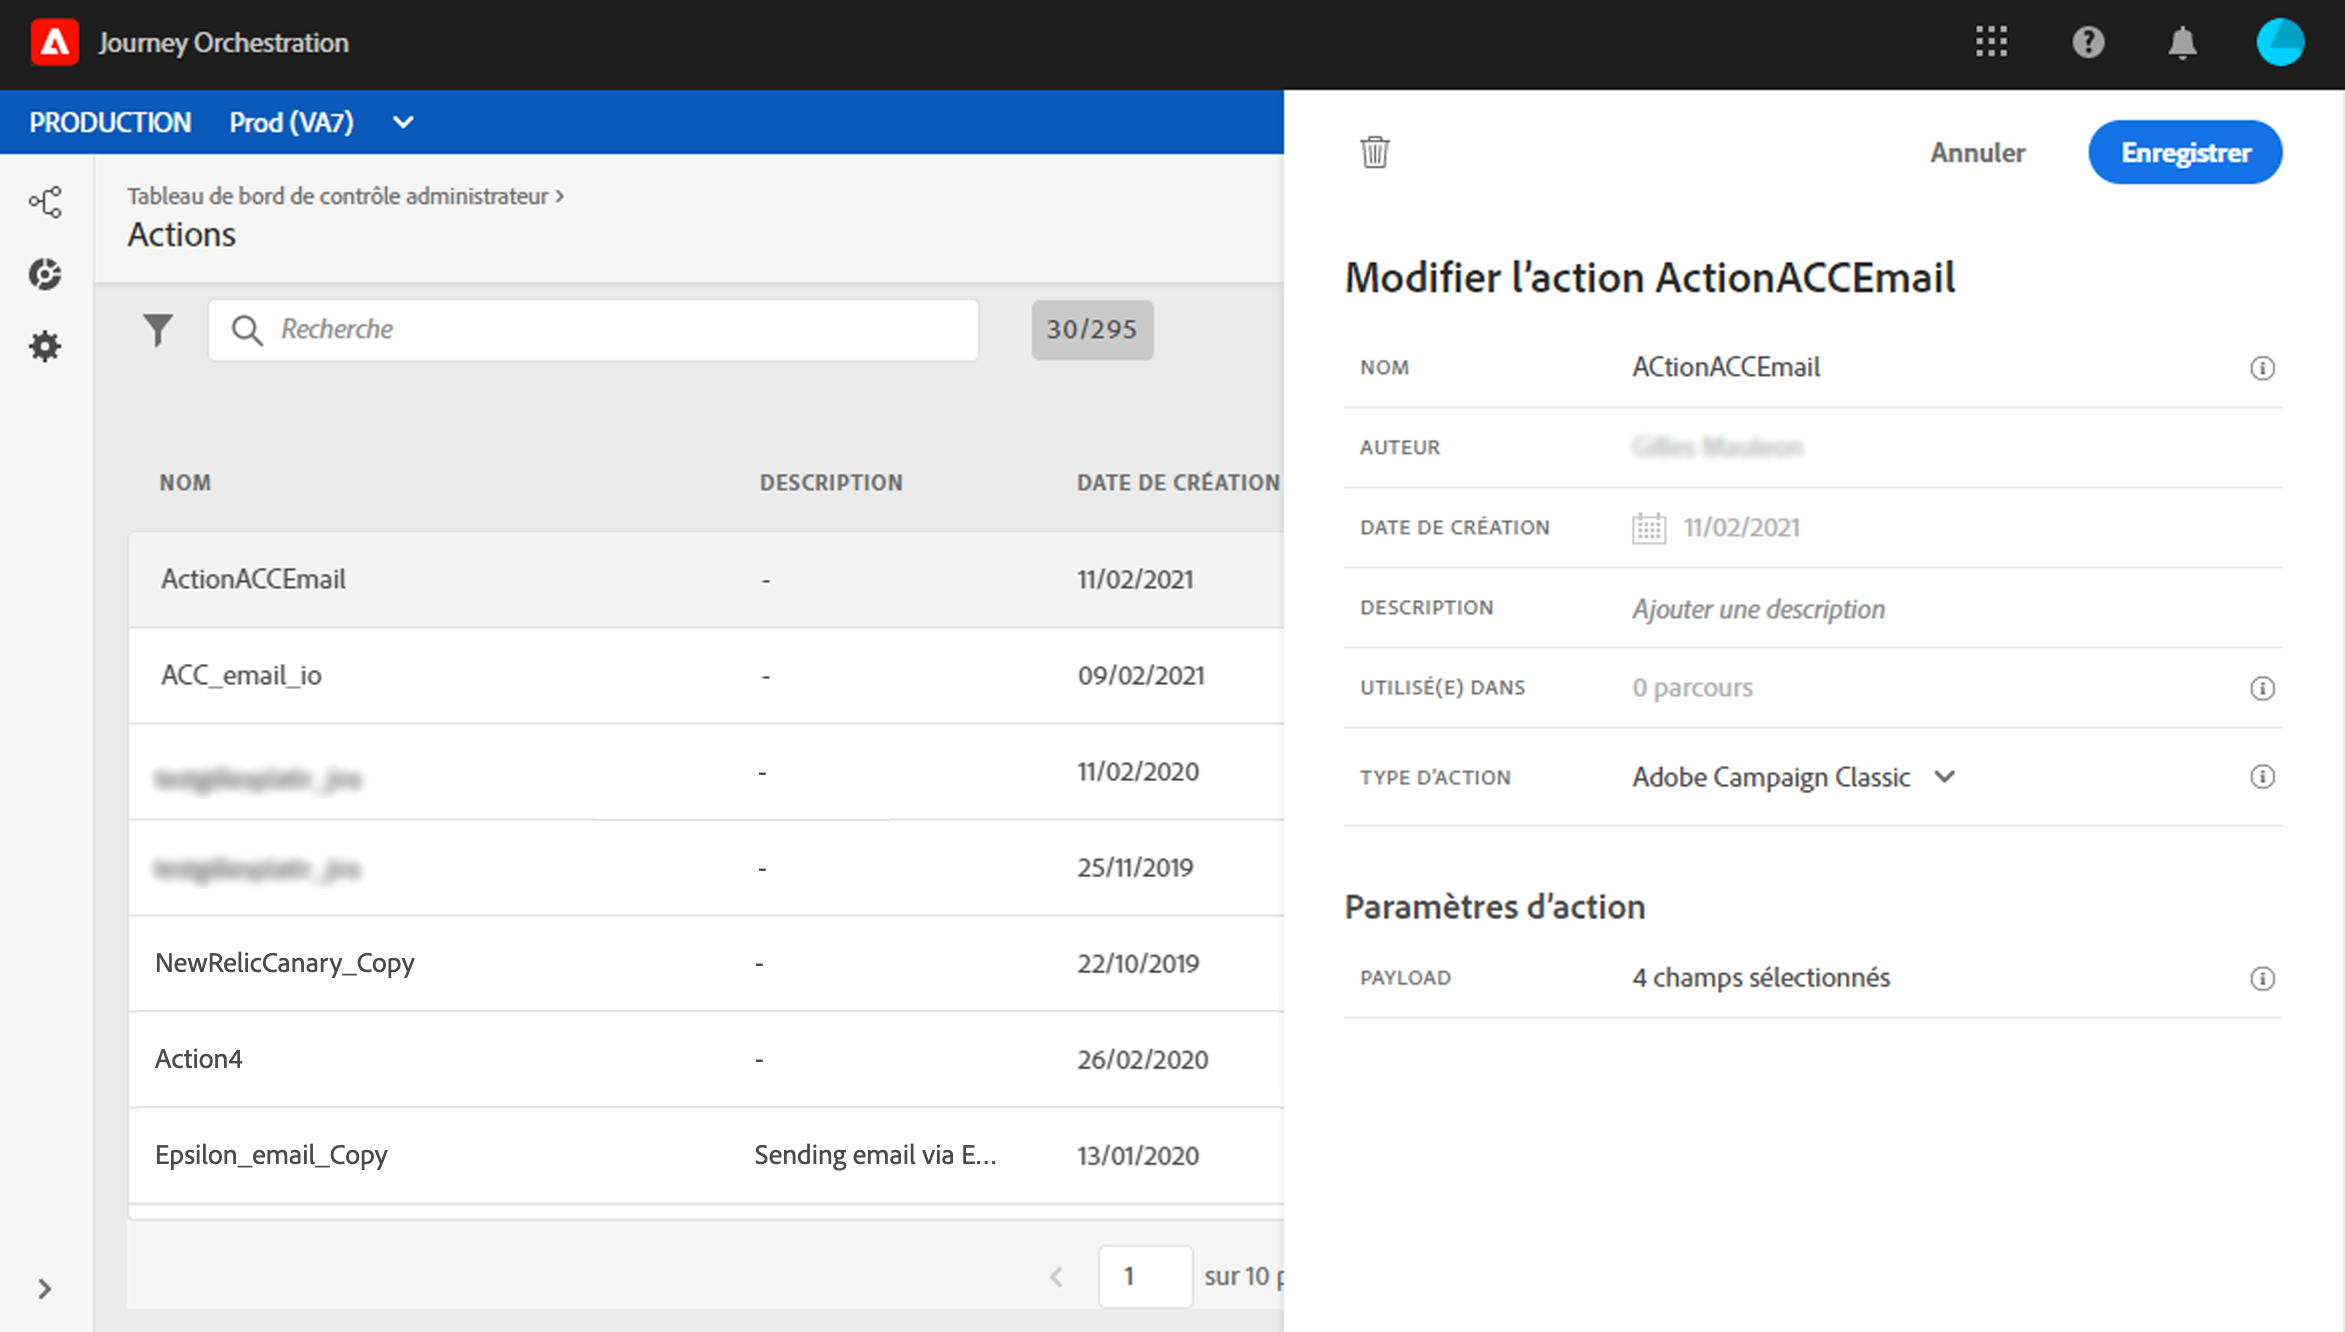
Task: Open the app switcher grid icon
Action: 1991,42
